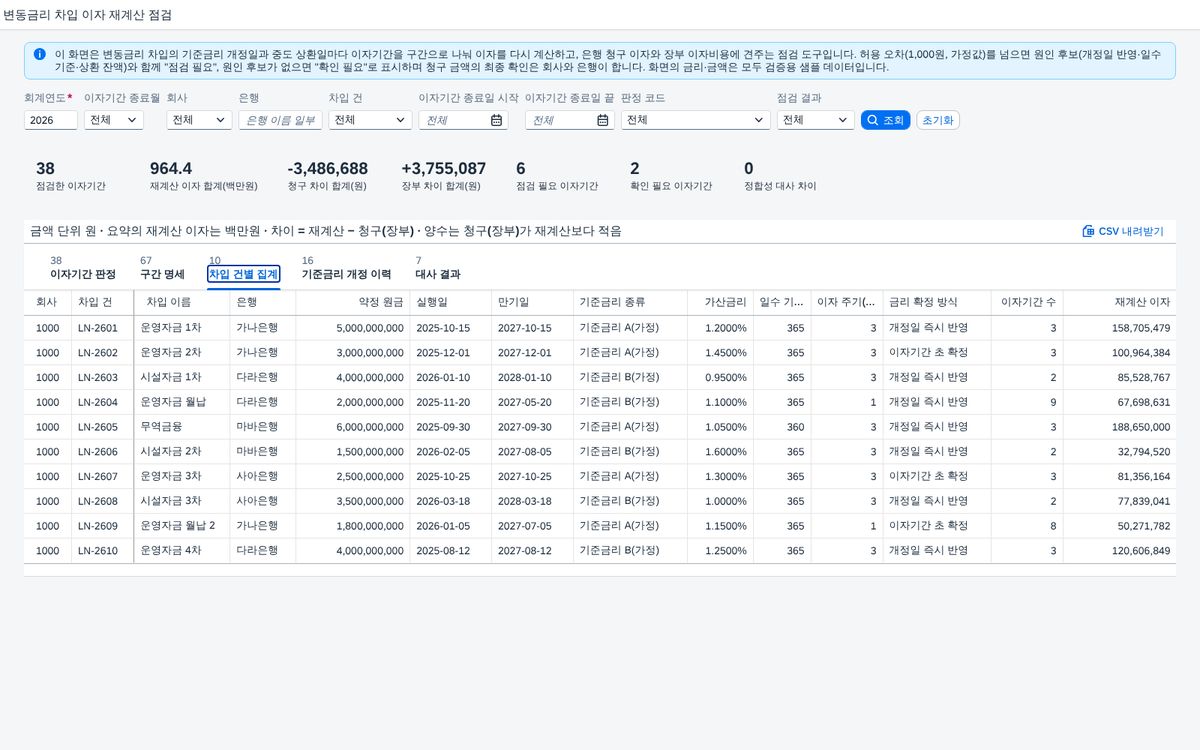Click the 청구 차이 합계 value -3,486,688

tap(328, 169)
